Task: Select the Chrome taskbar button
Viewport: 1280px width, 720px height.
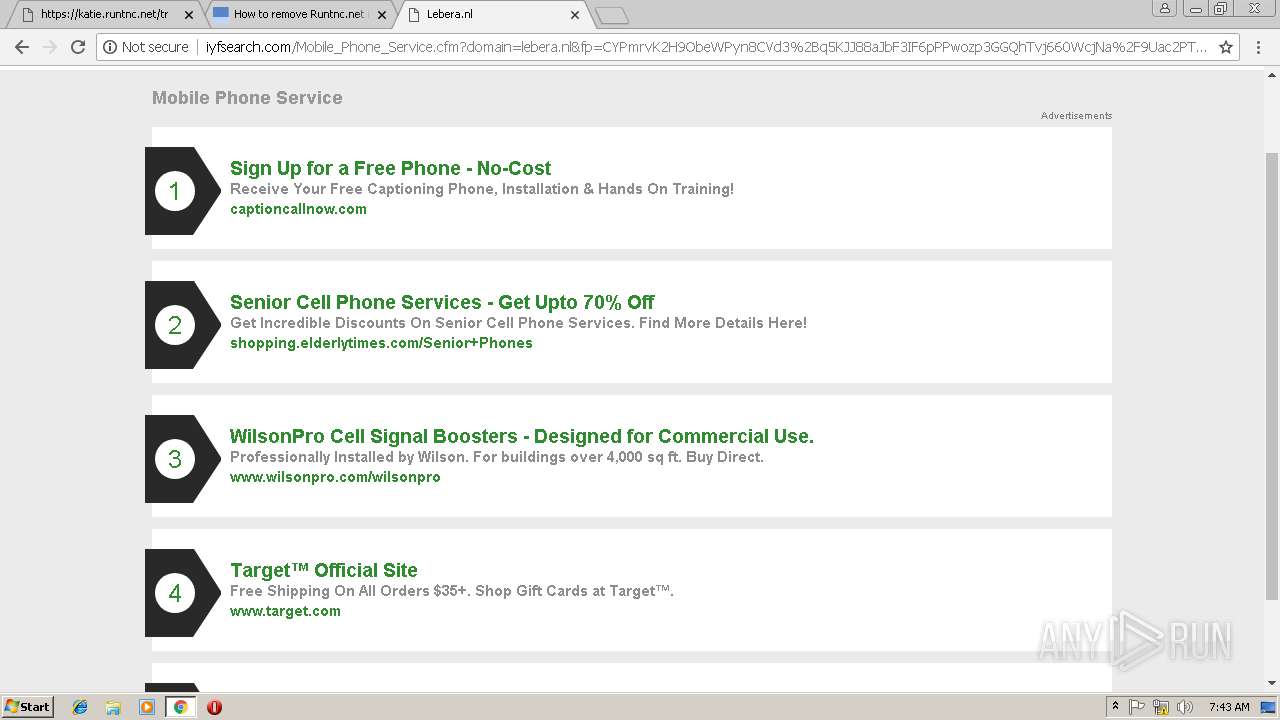Action: [x=180, y=707]
